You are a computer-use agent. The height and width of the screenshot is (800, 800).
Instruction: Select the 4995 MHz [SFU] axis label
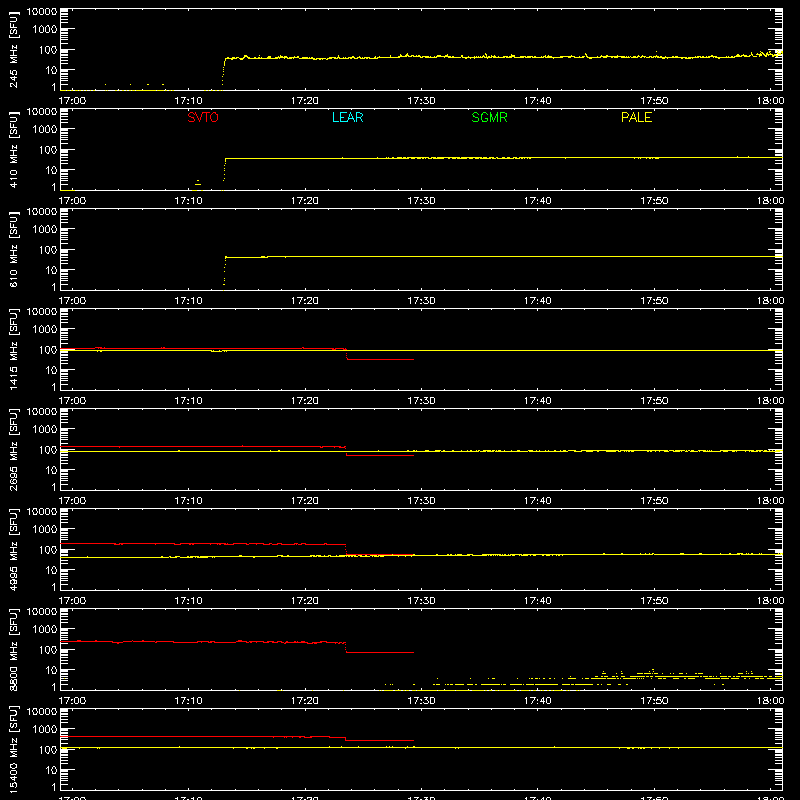pos(13,549)
